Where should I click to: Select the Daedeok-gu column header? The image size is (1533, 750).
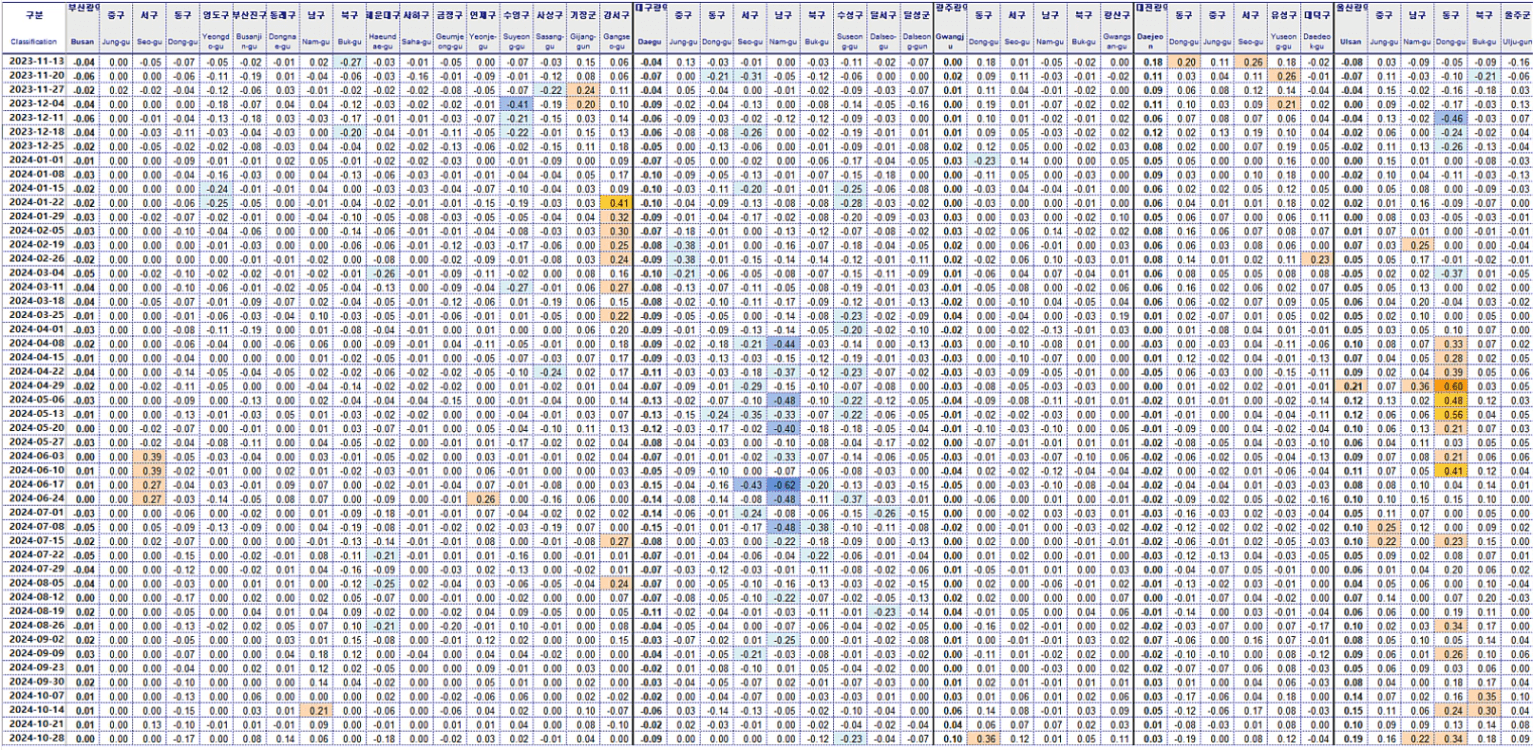tap(1318, 42)
